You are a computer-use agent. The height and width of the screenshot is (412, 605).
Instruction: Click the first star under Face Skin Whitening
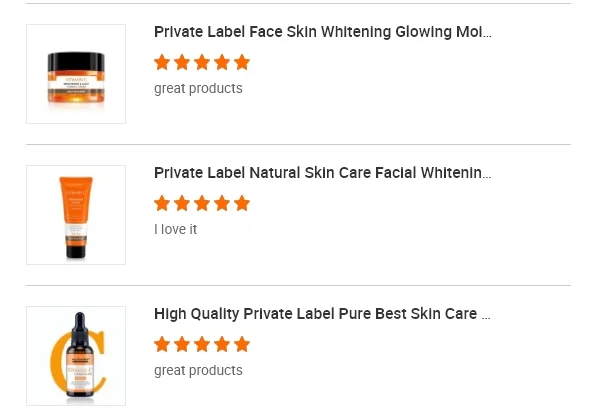[x=162, y=63]
